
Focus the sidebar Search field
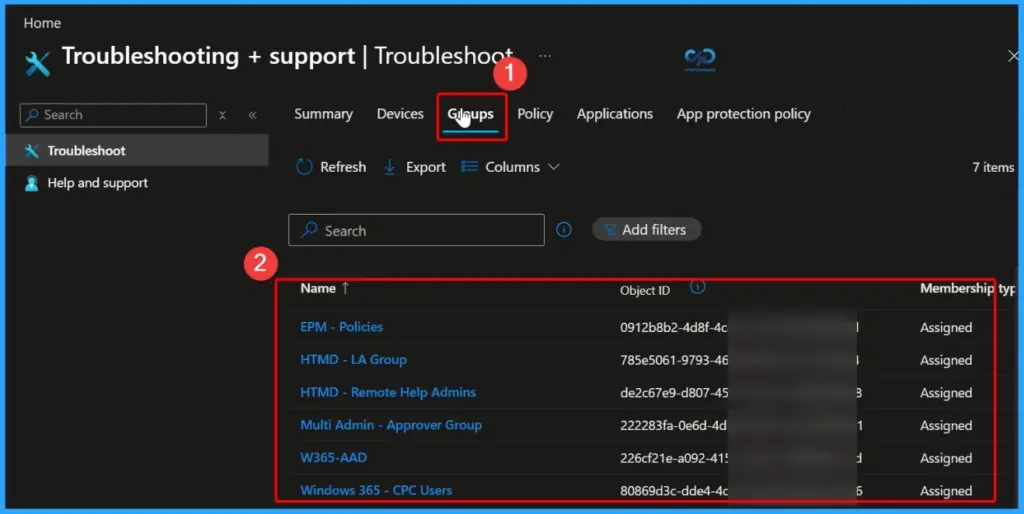113,115
